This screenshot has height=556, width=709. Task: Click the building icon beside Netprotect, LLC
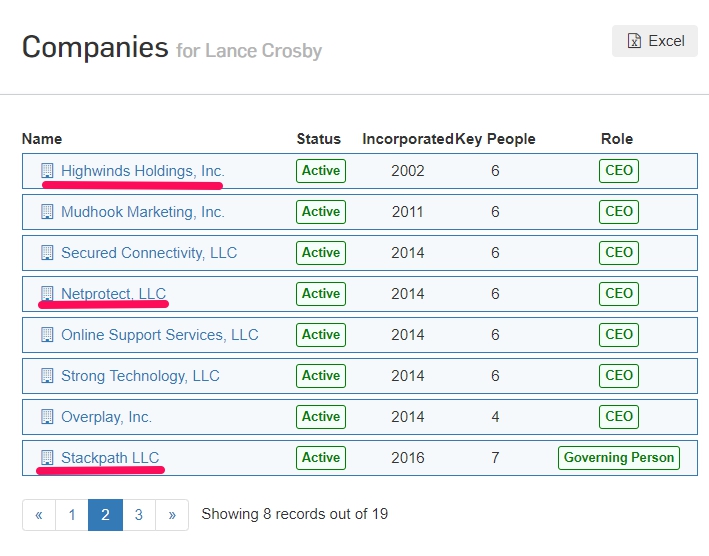47,294
